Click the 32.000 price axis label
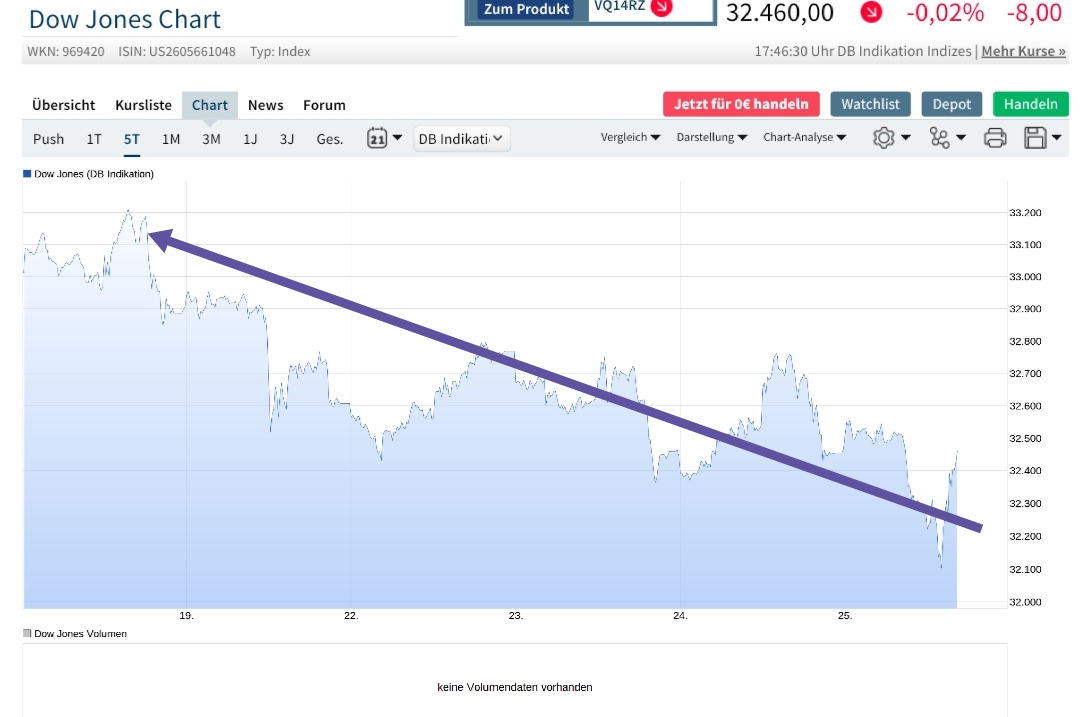The image size is (1080, 717). tap(1025, 602)
